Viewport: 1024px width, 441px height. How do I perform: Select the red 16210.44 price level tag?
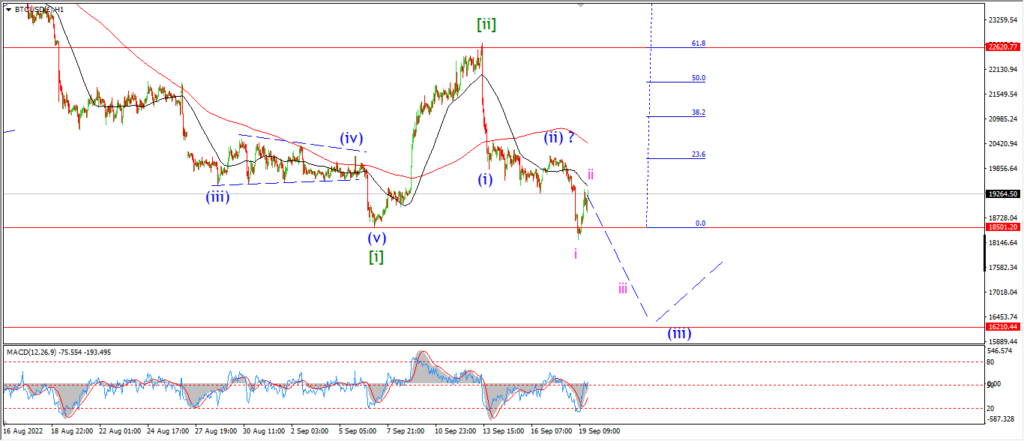pos(1004,327)
